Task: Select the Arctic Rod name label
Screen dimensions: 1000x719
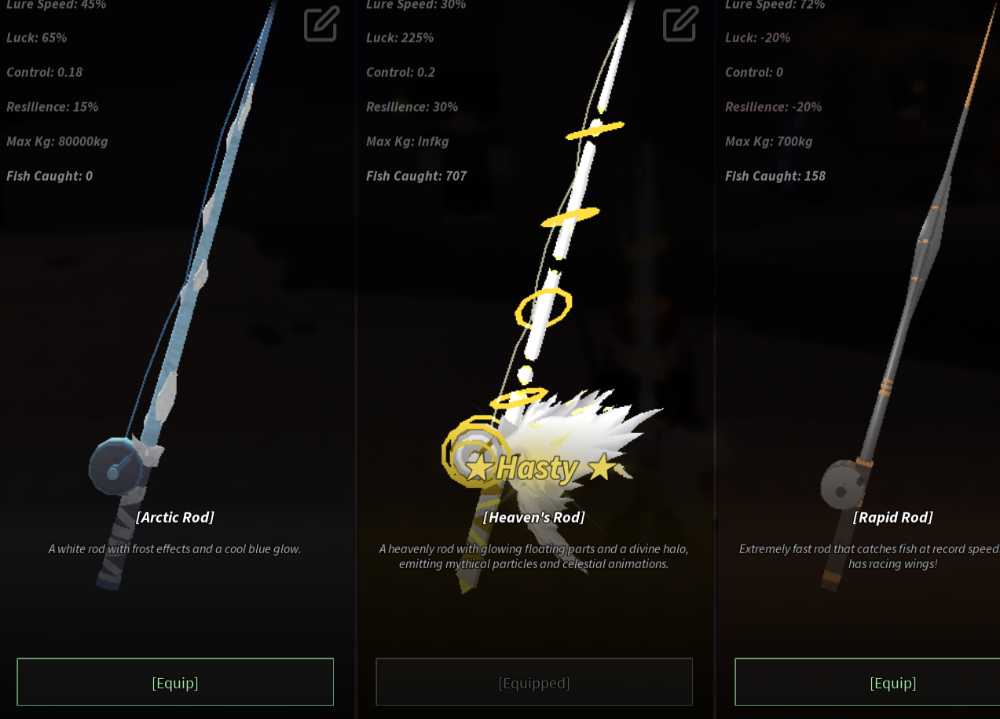Action: pos(175,517)
